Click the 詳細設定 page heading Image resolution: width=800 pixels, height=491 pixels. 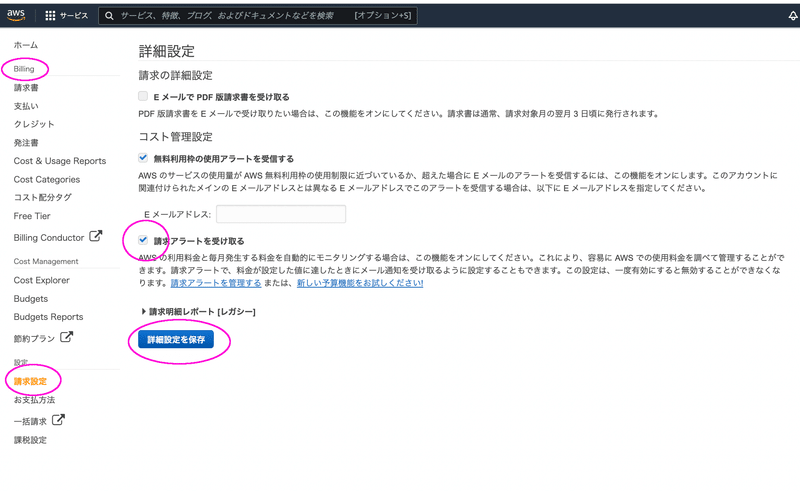click(166, 51)
